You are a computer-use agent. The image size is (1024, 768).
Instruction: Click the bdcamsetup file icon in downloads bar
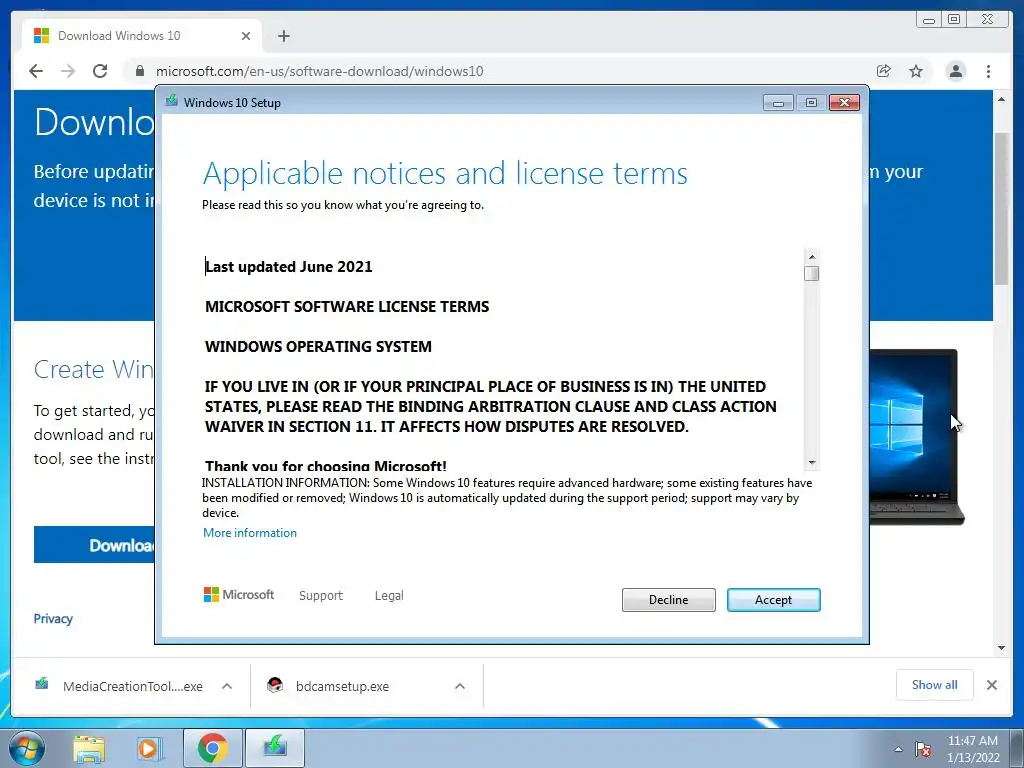click(275, 684)
